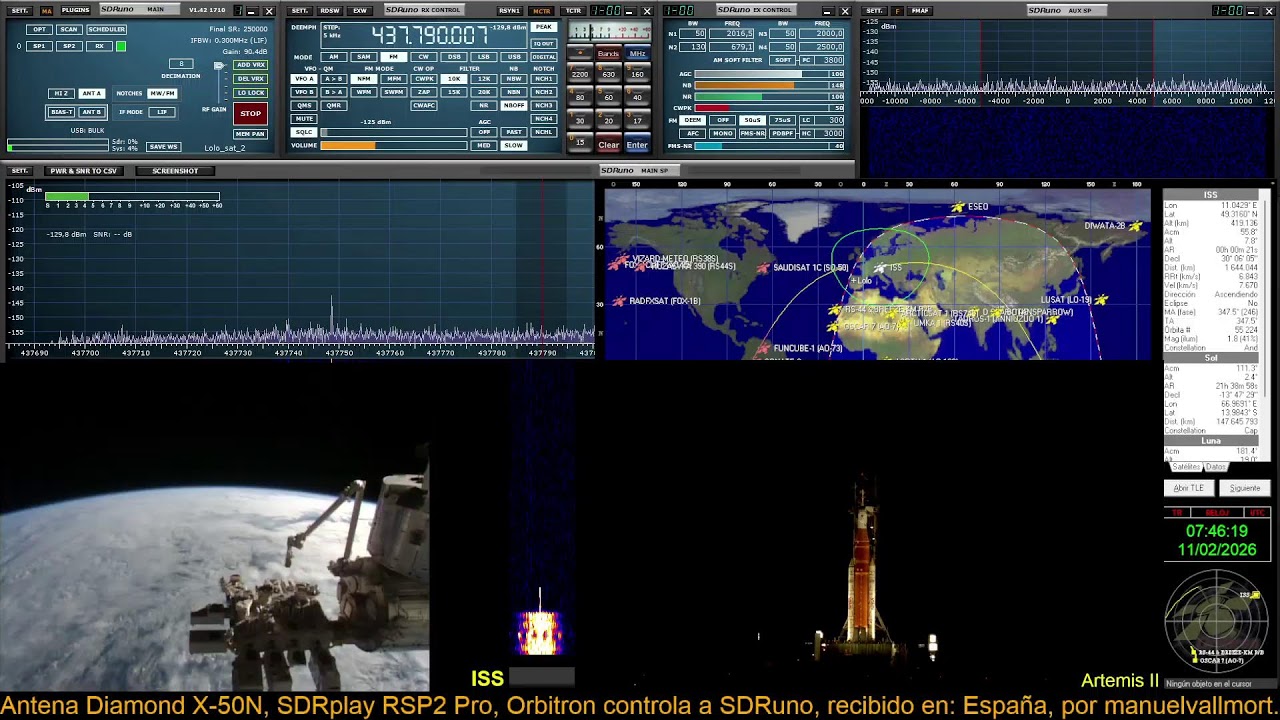Select FM demodulation mode
This screenshot has width=1280, height=720.
pos(393,57)
